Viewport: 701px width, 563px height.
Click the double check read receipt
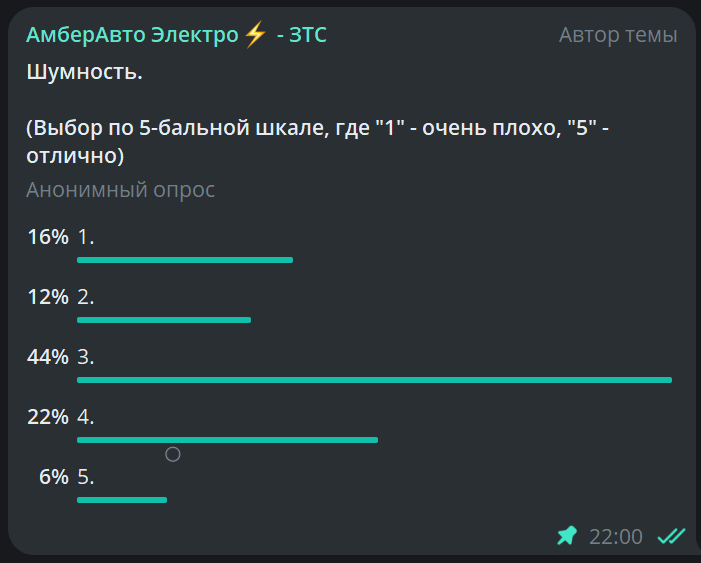(670, 537)
